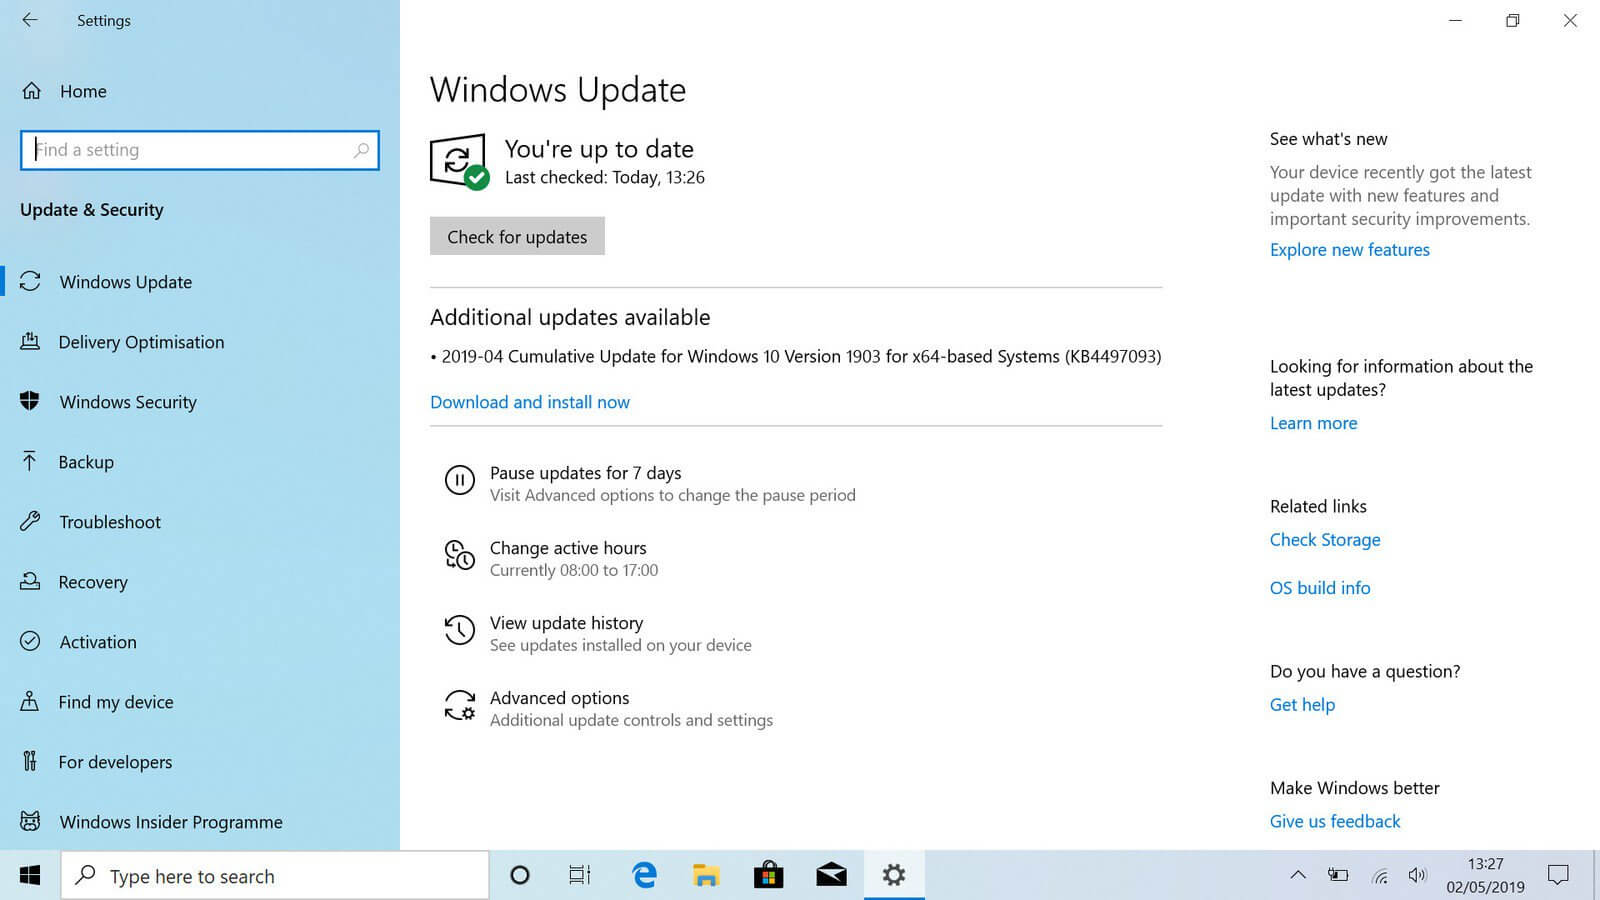Open Recovery settings
This screenshot has height=900, width=1600.
(x=93, y=582)
